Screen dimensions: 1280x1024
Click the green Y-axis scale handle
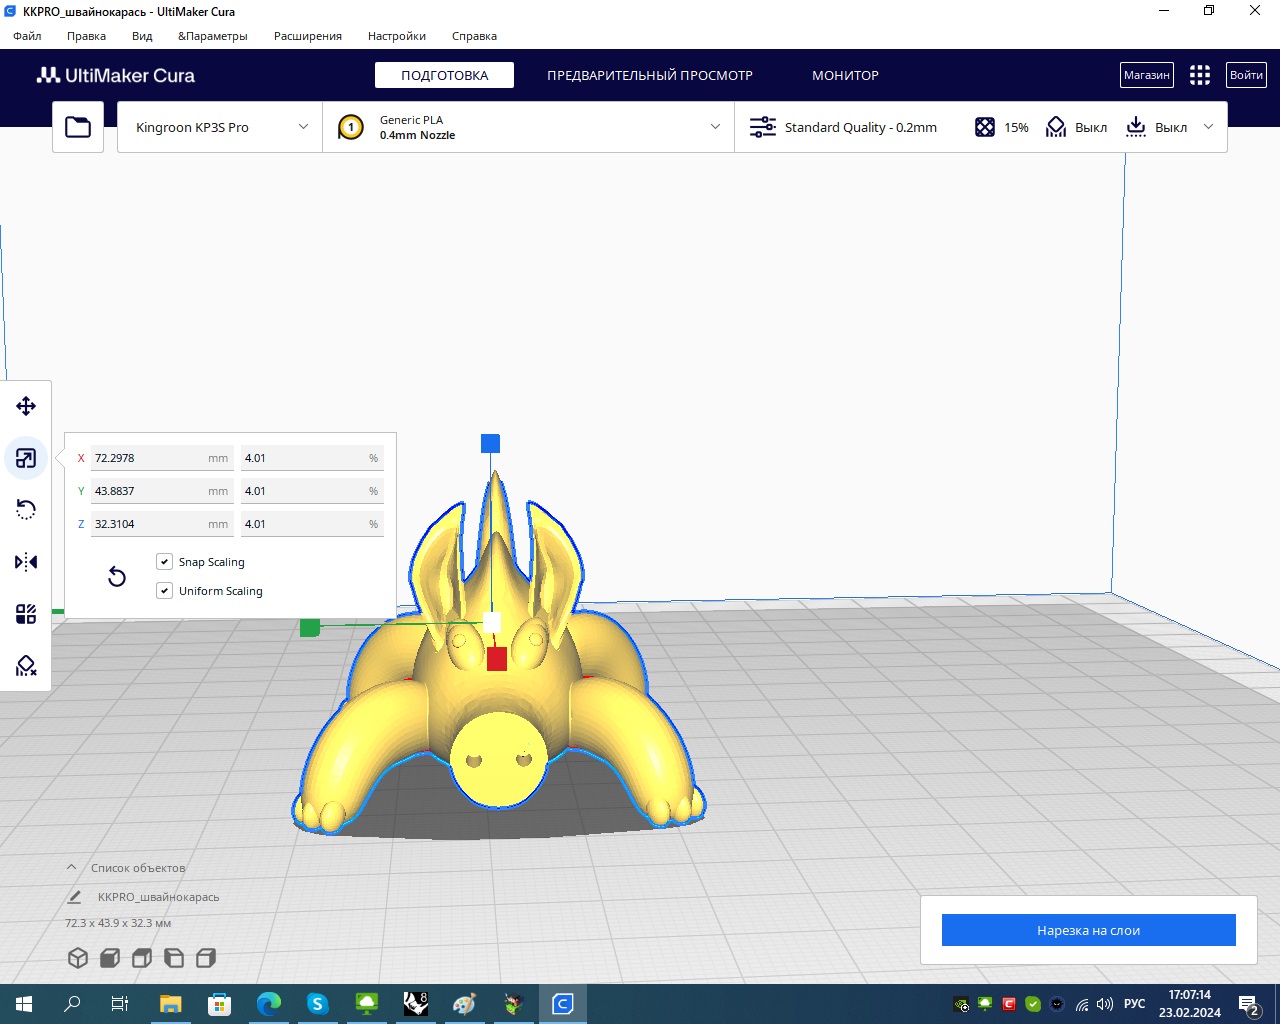click(310, 627)
